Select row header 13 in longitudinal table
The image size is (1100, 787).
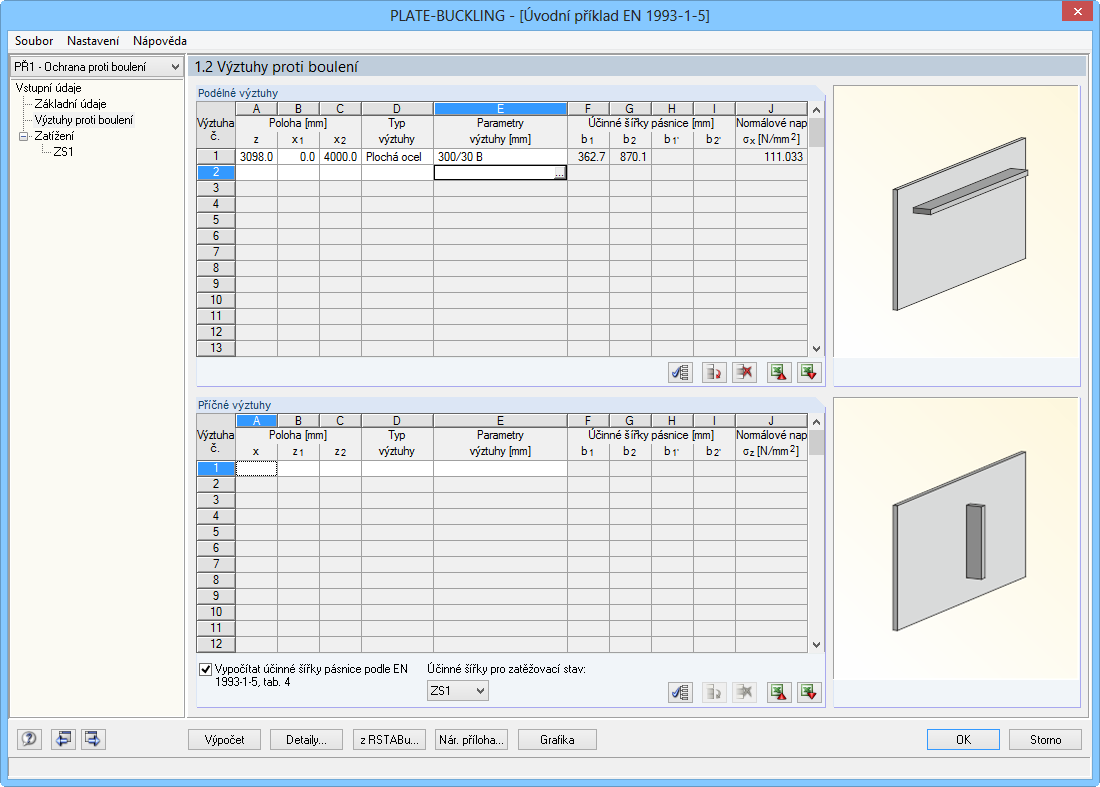coord(215,349)
